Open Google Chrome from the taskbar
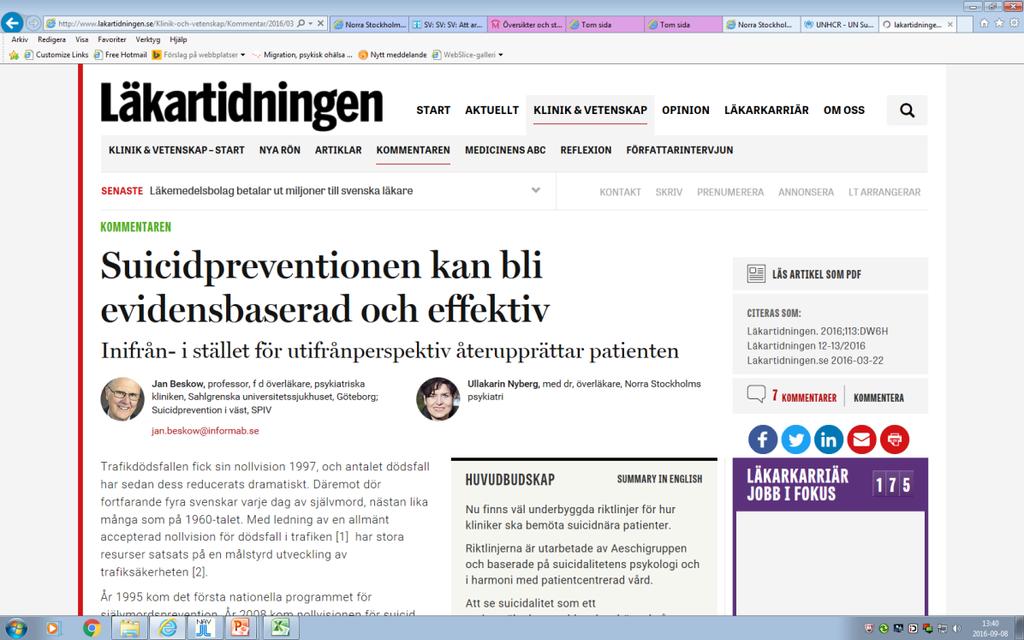This screenshot has height=640, width=1024. [91, 628]
